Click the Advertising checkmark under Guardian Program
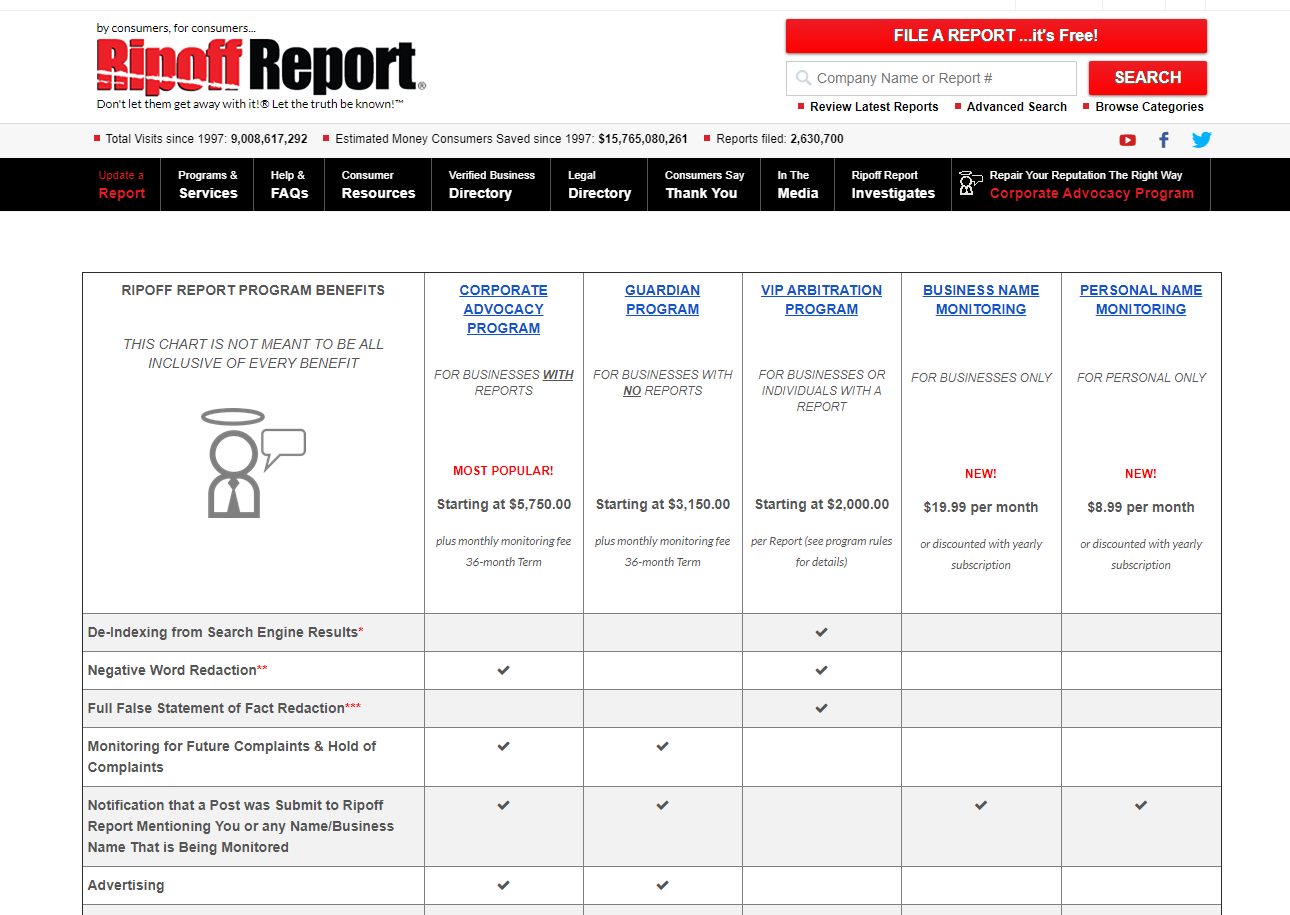 [662, 885]
